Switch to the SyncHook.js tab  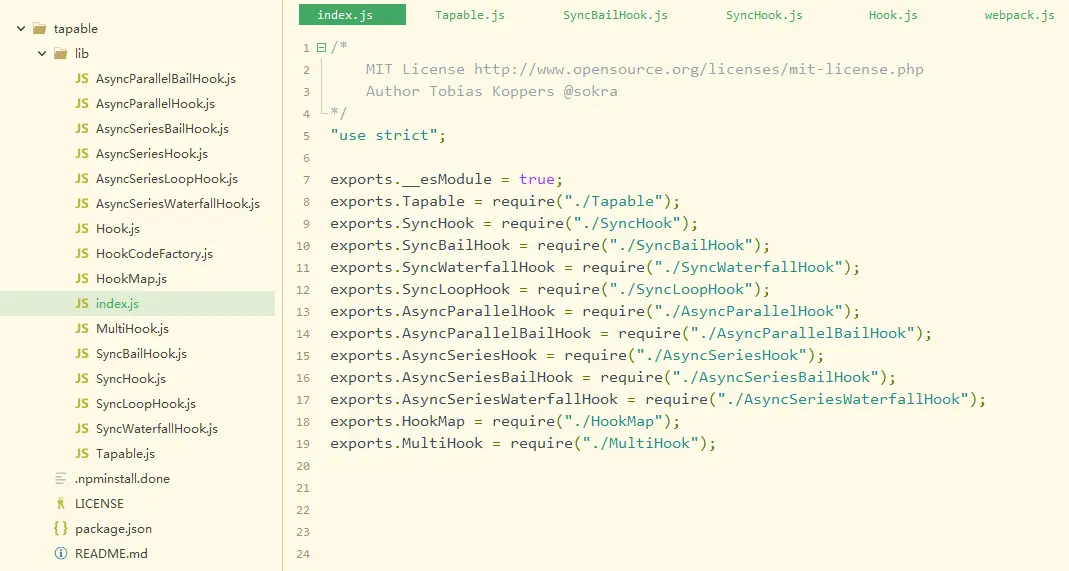[x=764, y=15]
